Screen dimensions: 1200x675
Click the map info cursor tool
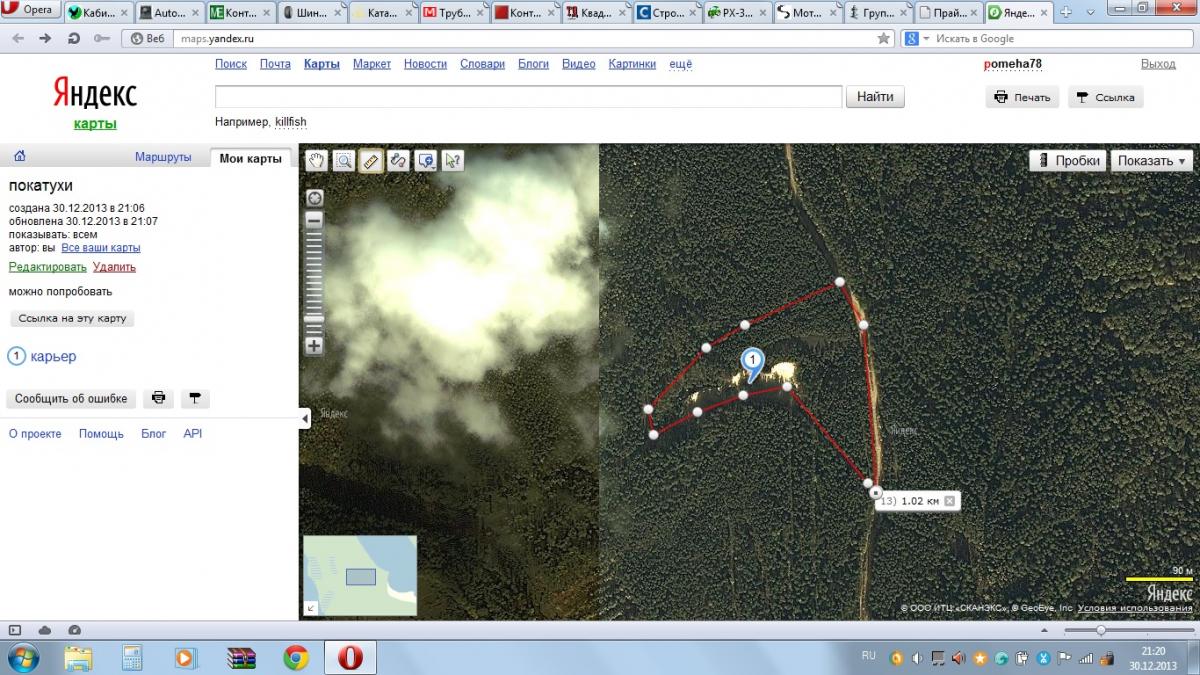coord(453,161)
